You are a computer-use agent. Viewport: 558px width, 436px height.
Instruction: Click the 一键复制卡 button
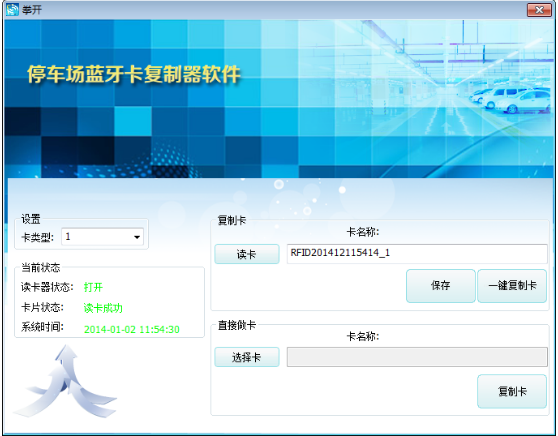tap(512, 286)
